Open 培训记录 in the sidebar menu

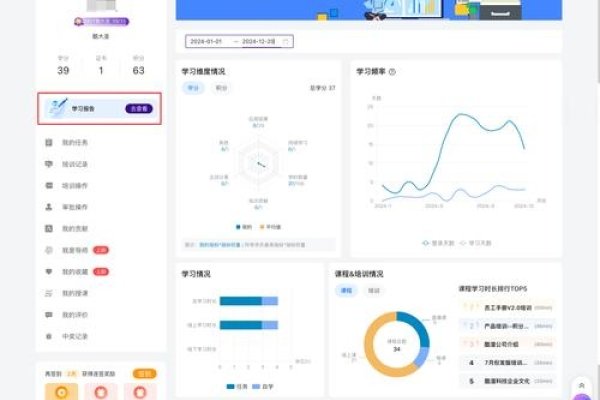tap(75, 164)
